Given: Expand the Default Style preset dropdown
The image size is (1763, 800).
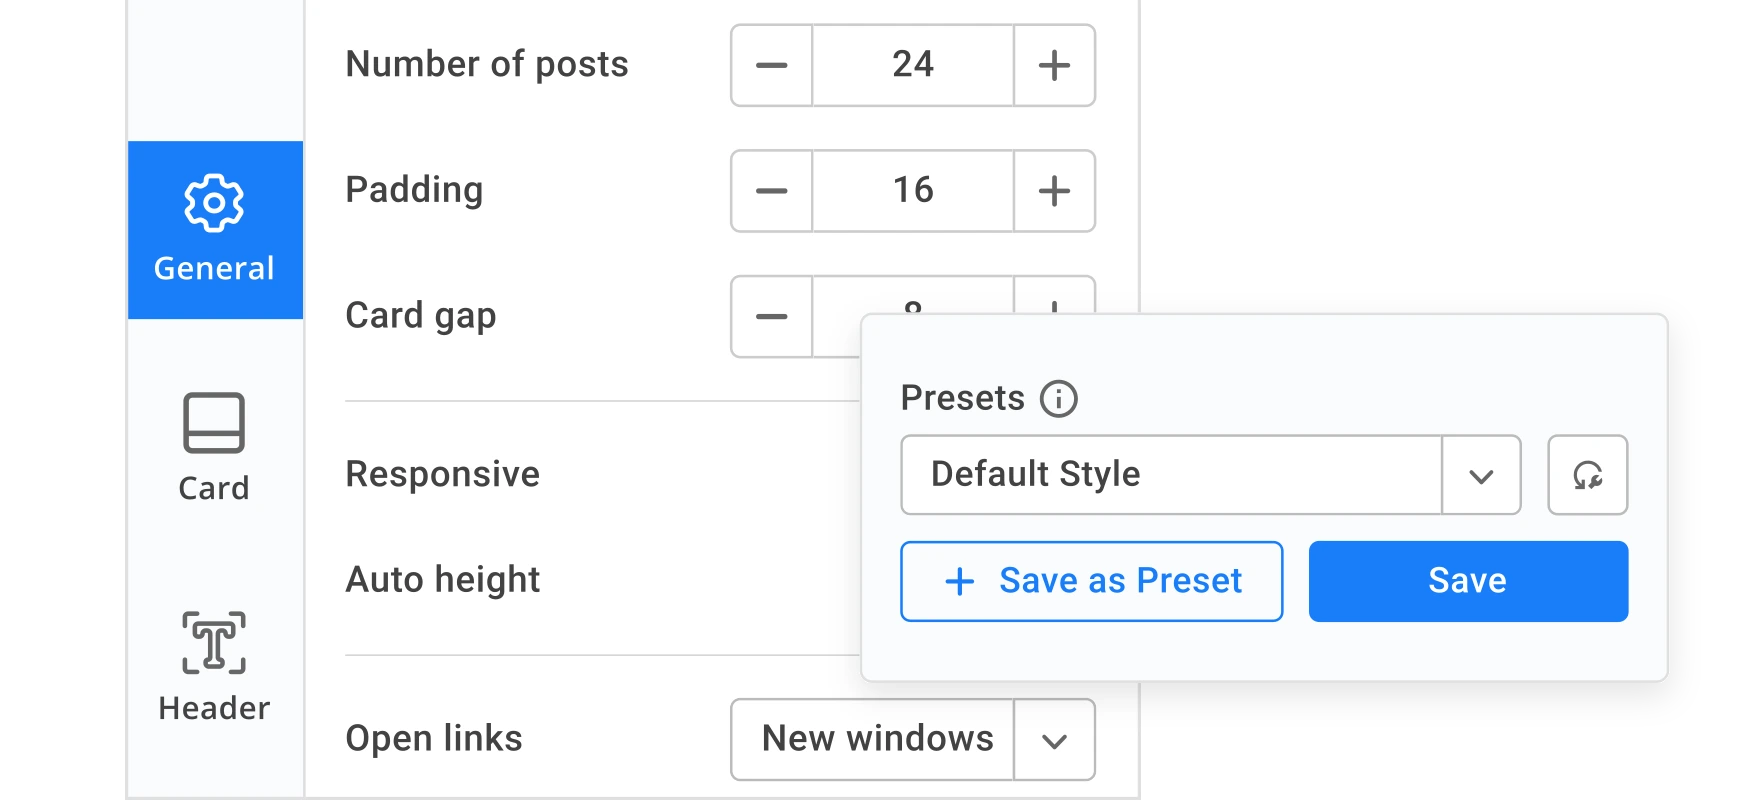Looking at the screenshot, I should click(1481, 476).
